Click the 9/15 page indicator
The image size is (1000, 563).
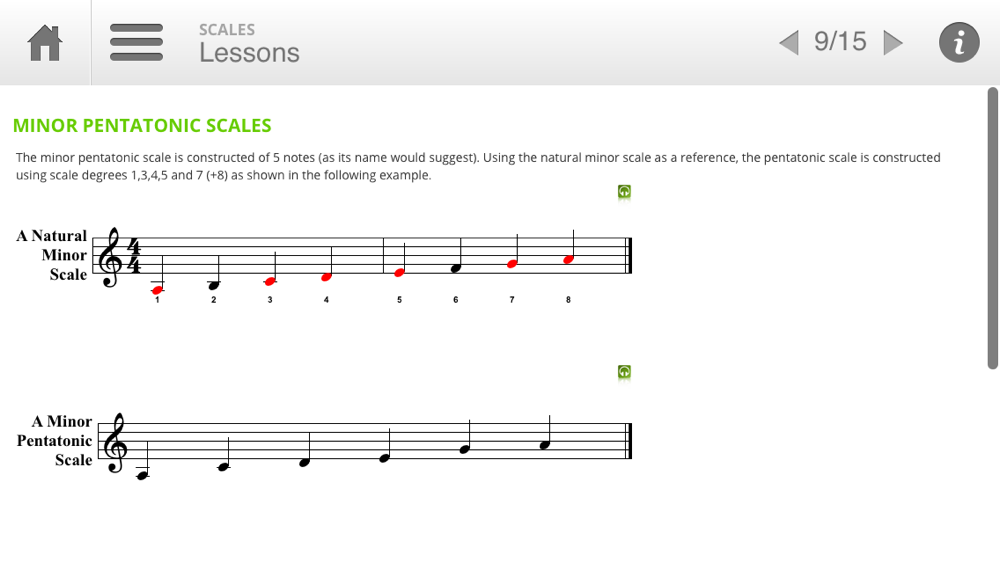(x=840, y=41)
